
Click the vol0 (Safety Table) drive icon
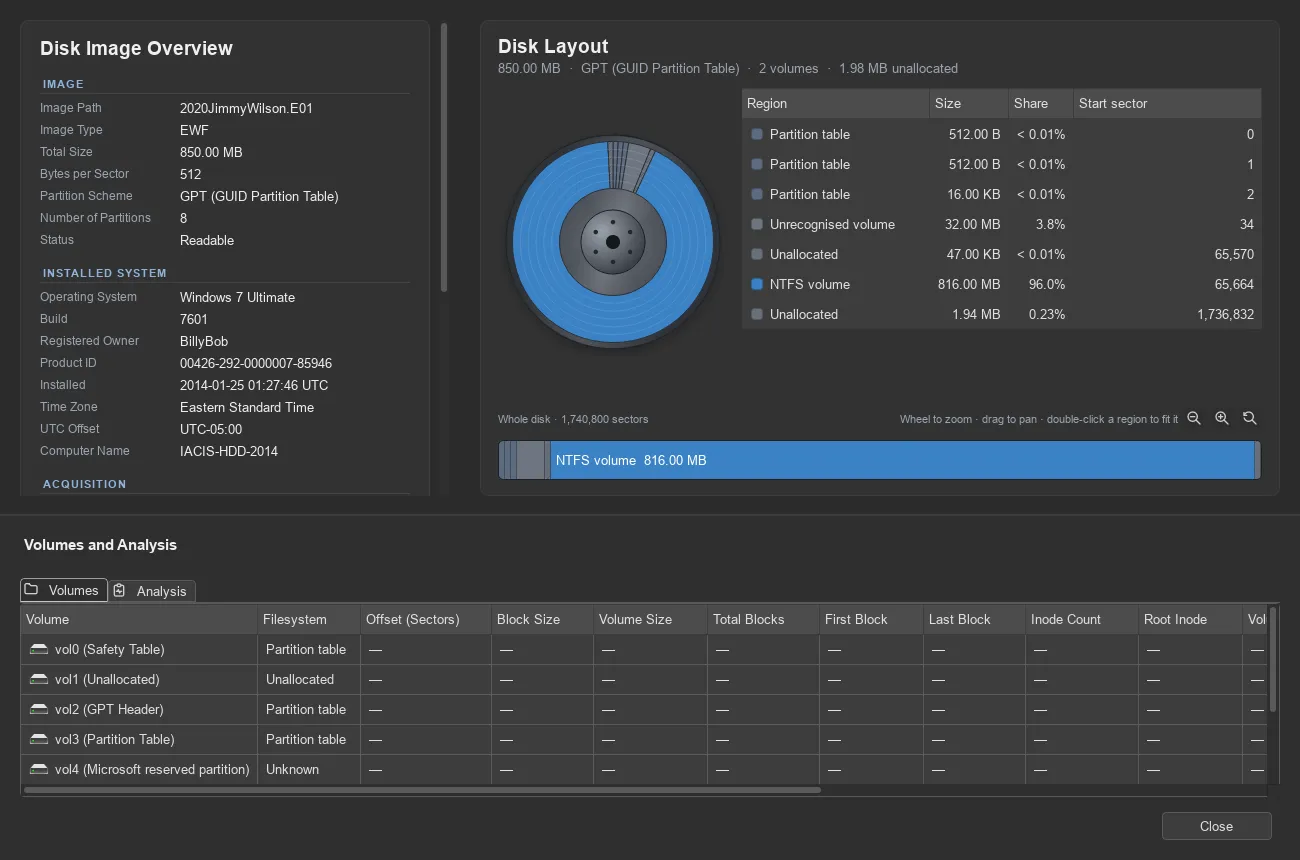click(x=39, y=649)
